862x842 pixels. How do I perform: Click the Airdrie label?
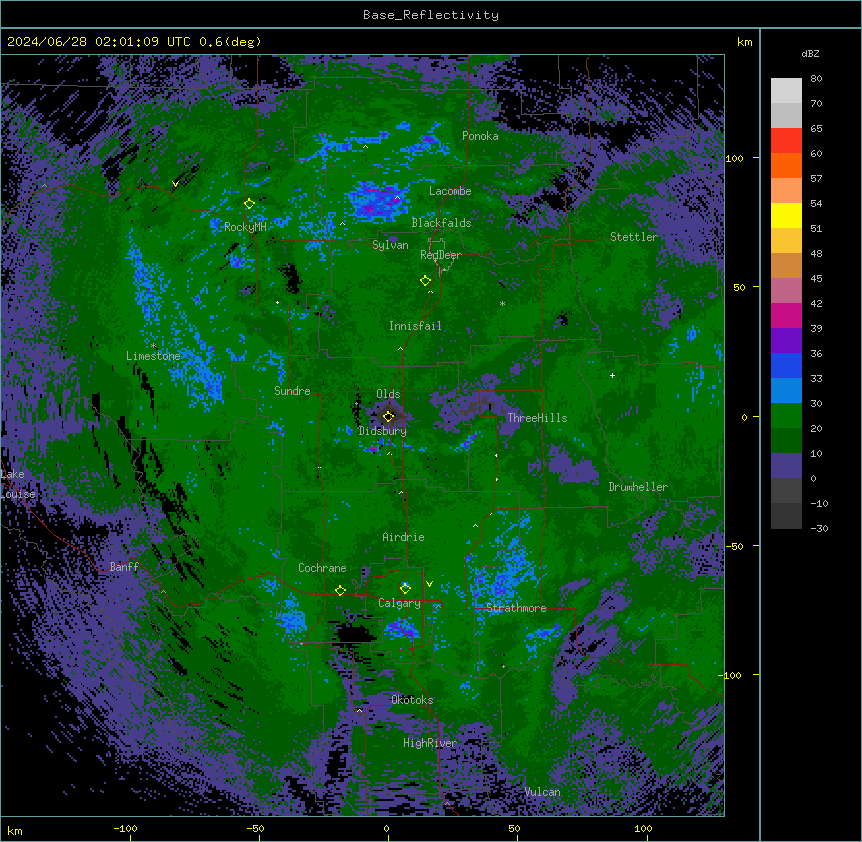pyautogui.click(x=404, y=537)
